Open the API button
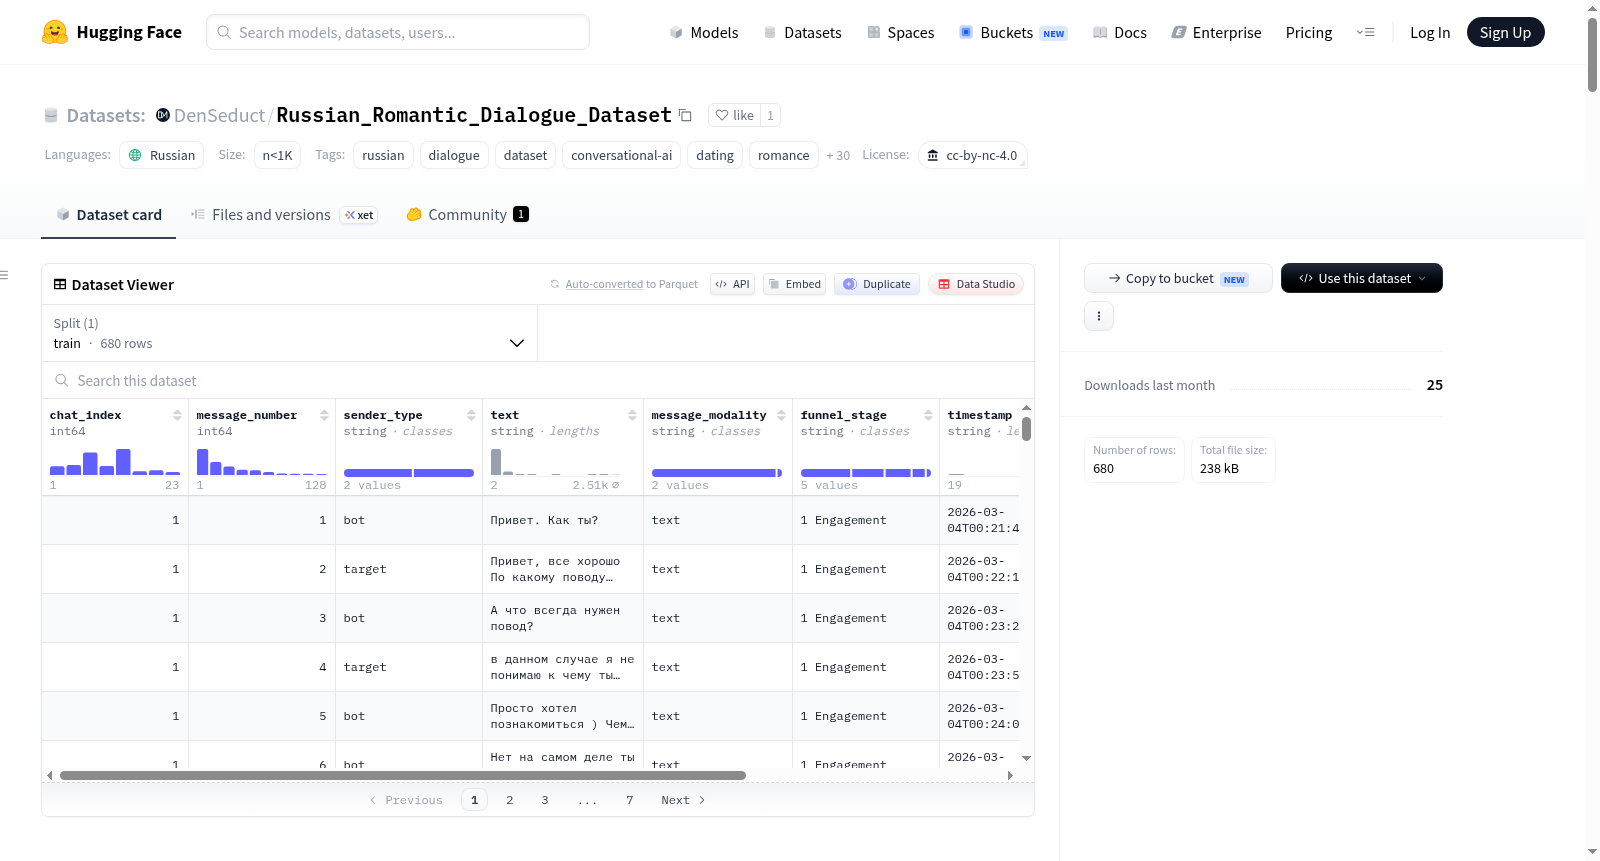Image resolution: width=1600 pixels, height=861 pixels. click(x=733, y=284)
